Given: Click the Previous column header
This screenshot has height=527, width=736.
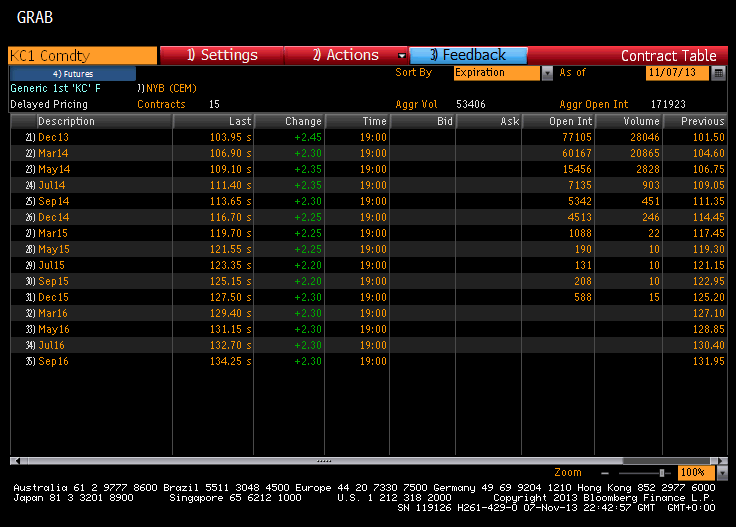Looking at the screenshot, I should coord(695,122).
